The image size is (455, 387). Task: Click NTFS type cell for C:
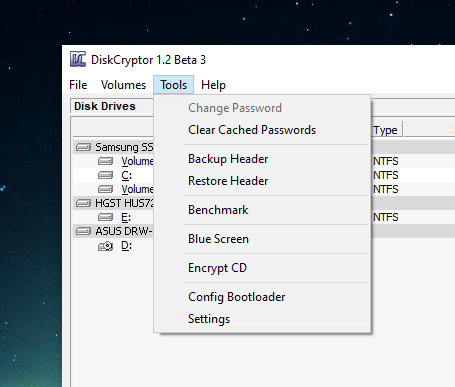pos(386,175)
